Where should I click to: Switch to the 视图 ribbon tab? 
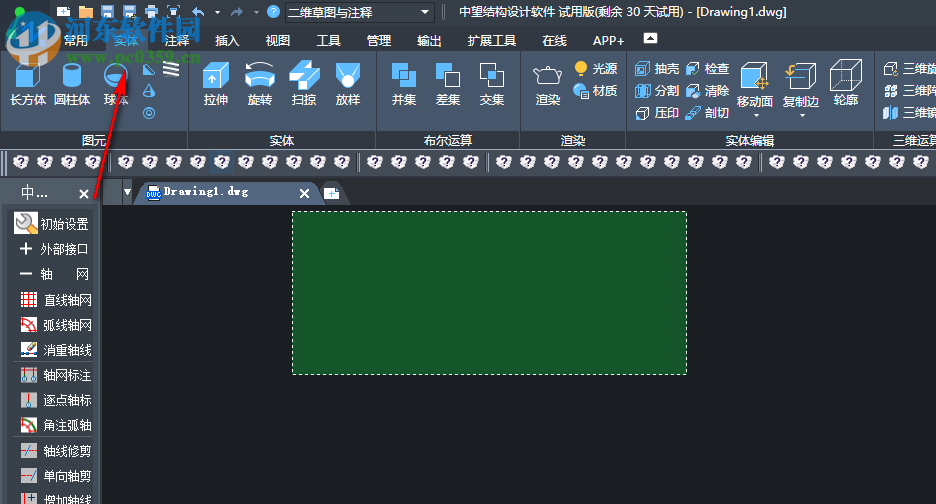pyautogui.click(x=278, y=41)
